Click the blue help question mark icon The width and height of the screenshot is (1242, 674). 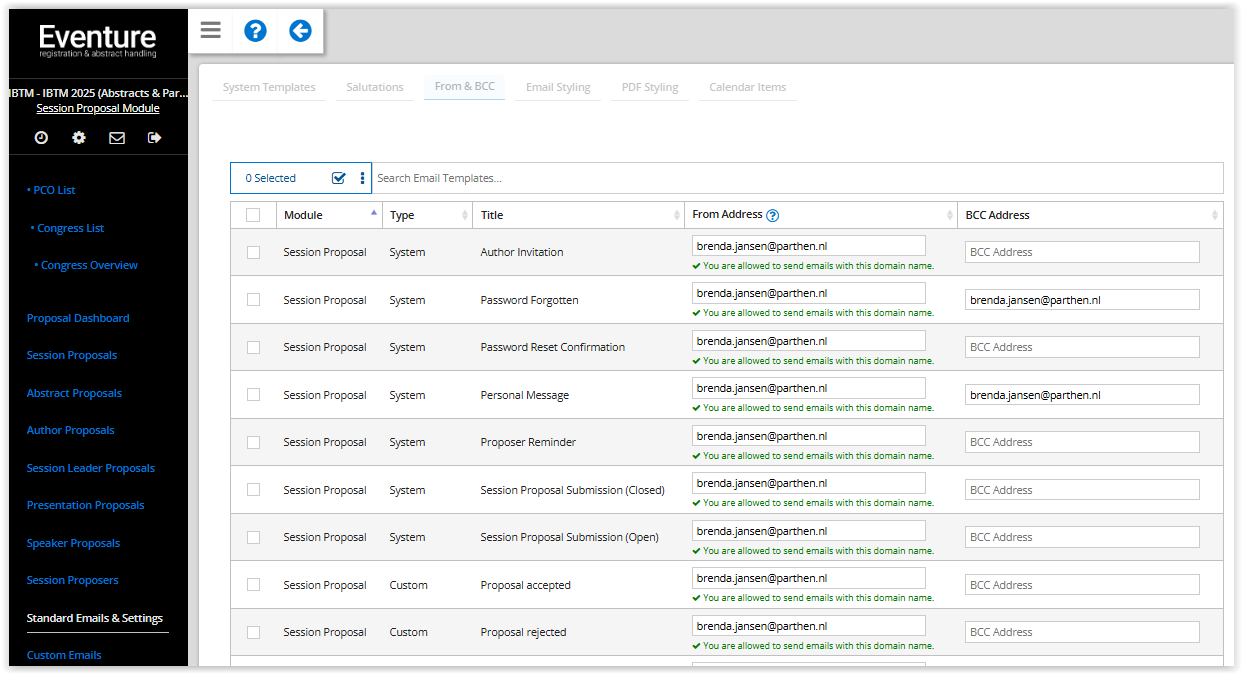click(x=255, y=30)
